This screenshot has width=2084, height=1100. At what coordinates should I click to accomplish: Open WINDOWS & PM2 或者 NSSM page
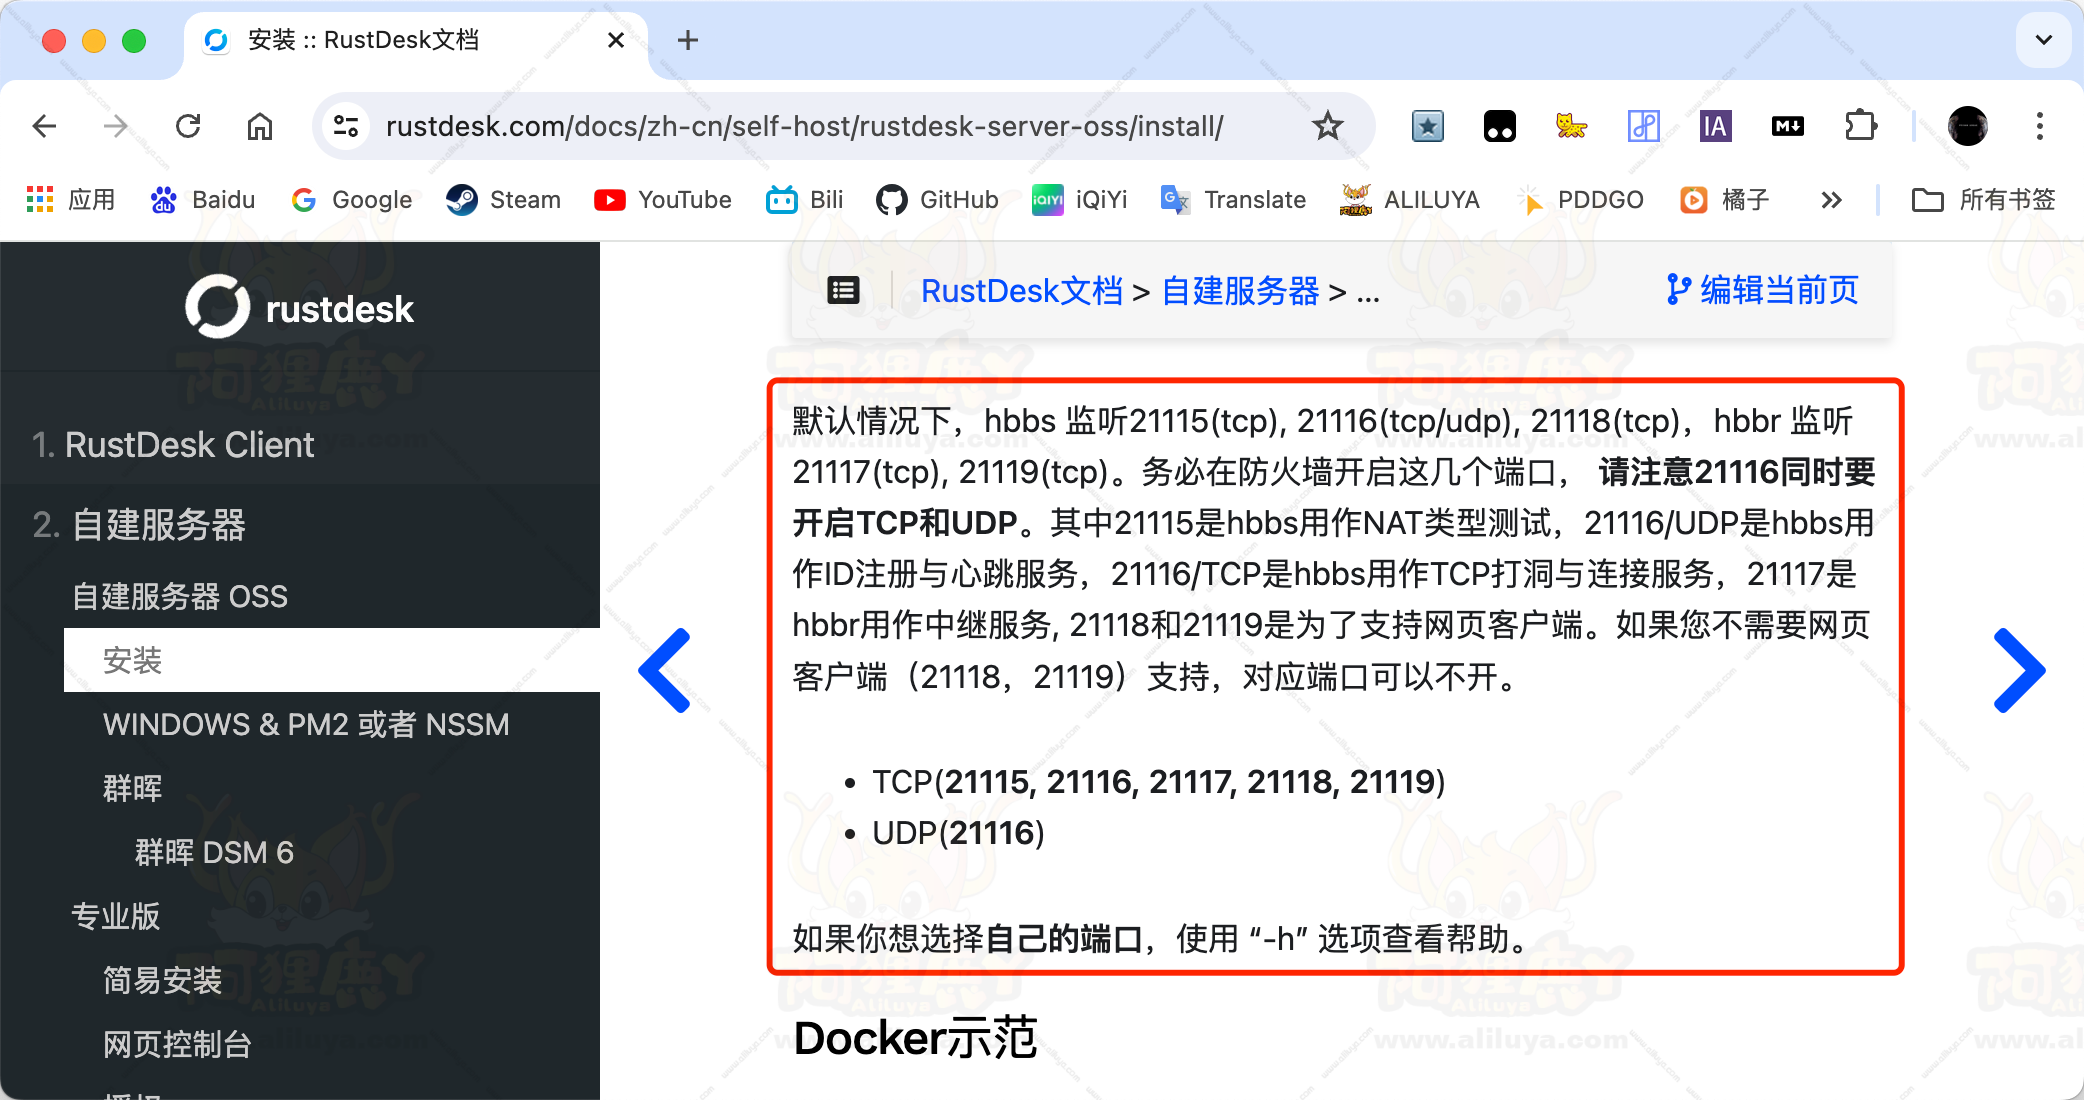point(306,724)
